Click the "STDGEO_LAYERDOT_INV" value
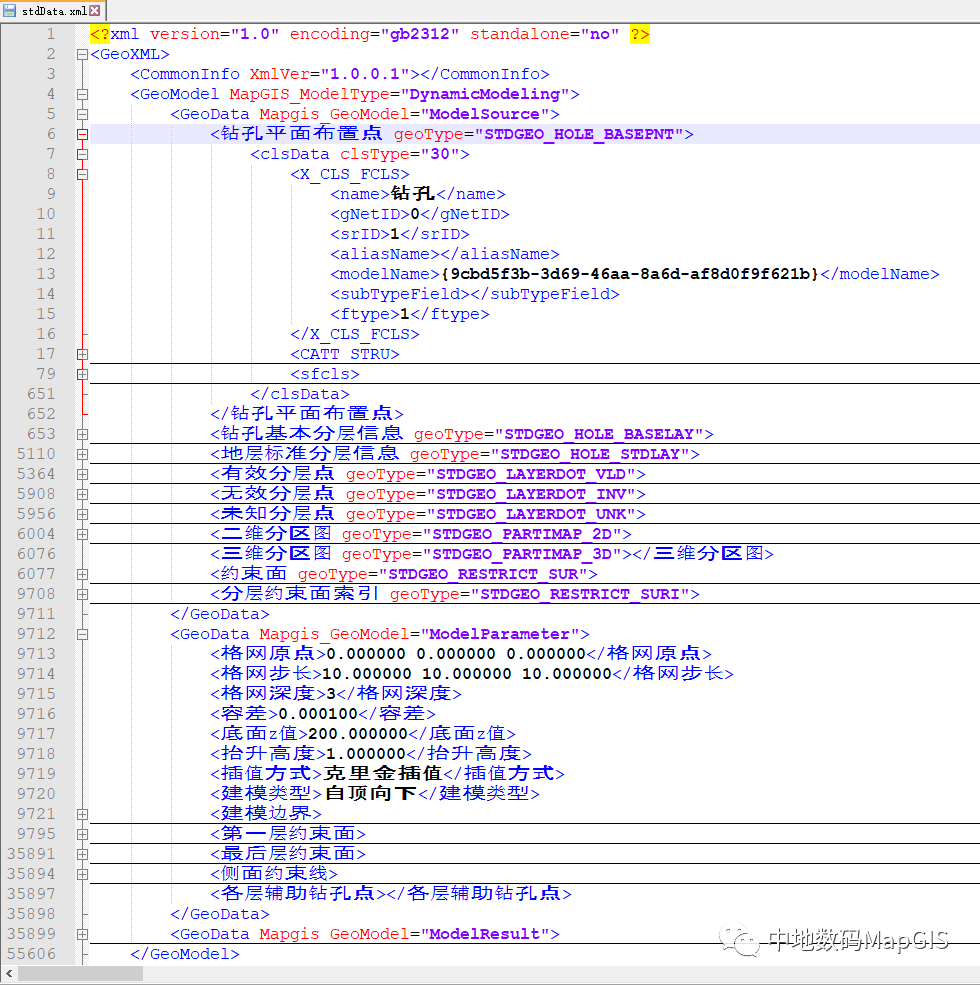Image resolution: width=980 pixels, height=985 pixels. 531,494
